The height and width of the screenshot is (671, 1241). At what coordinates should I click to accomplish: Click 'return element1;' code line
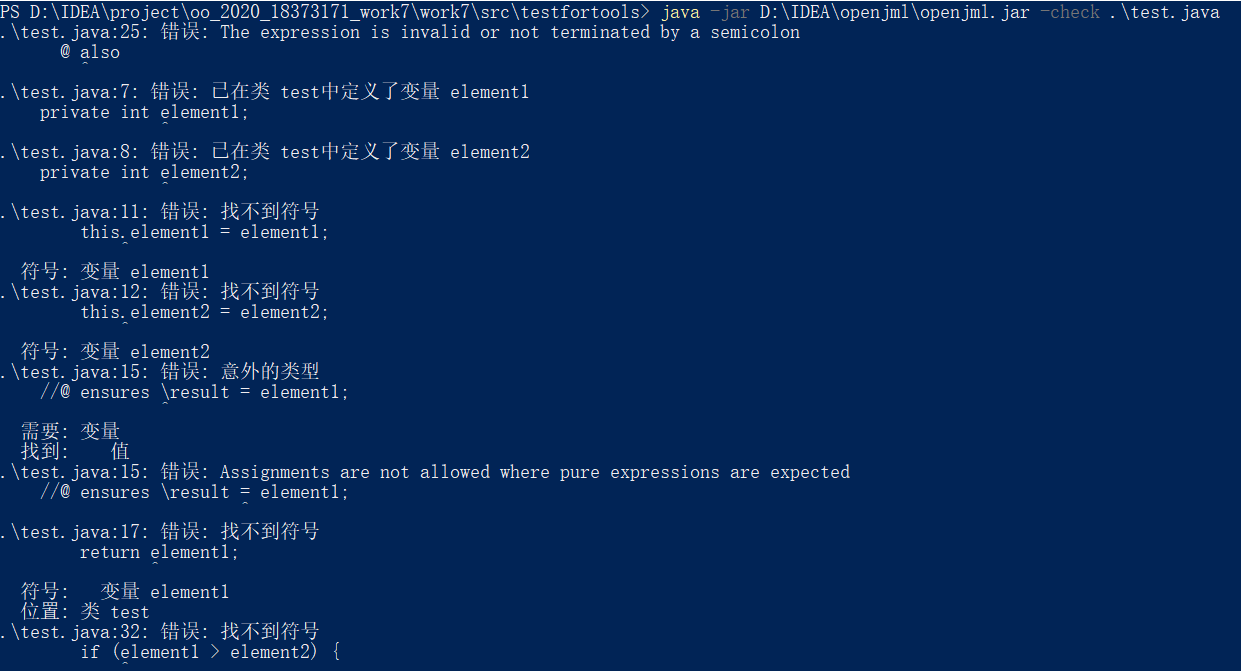[x=160, y=552]
